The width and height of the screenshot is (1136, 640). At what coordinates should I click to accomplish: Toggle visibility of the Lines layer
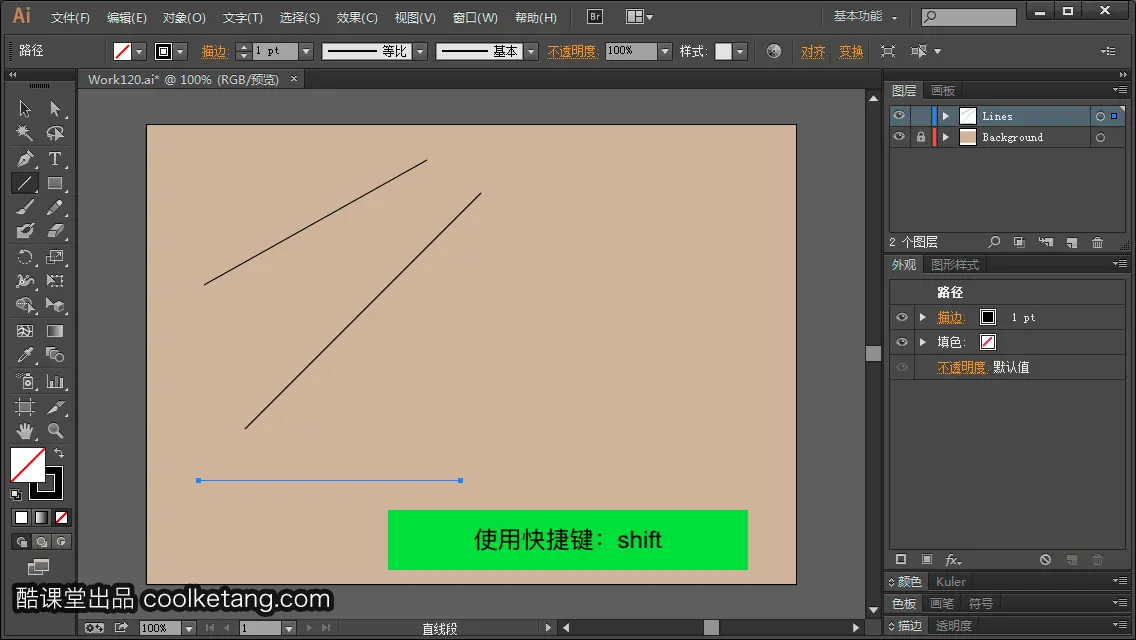click(x=899, y=116)
